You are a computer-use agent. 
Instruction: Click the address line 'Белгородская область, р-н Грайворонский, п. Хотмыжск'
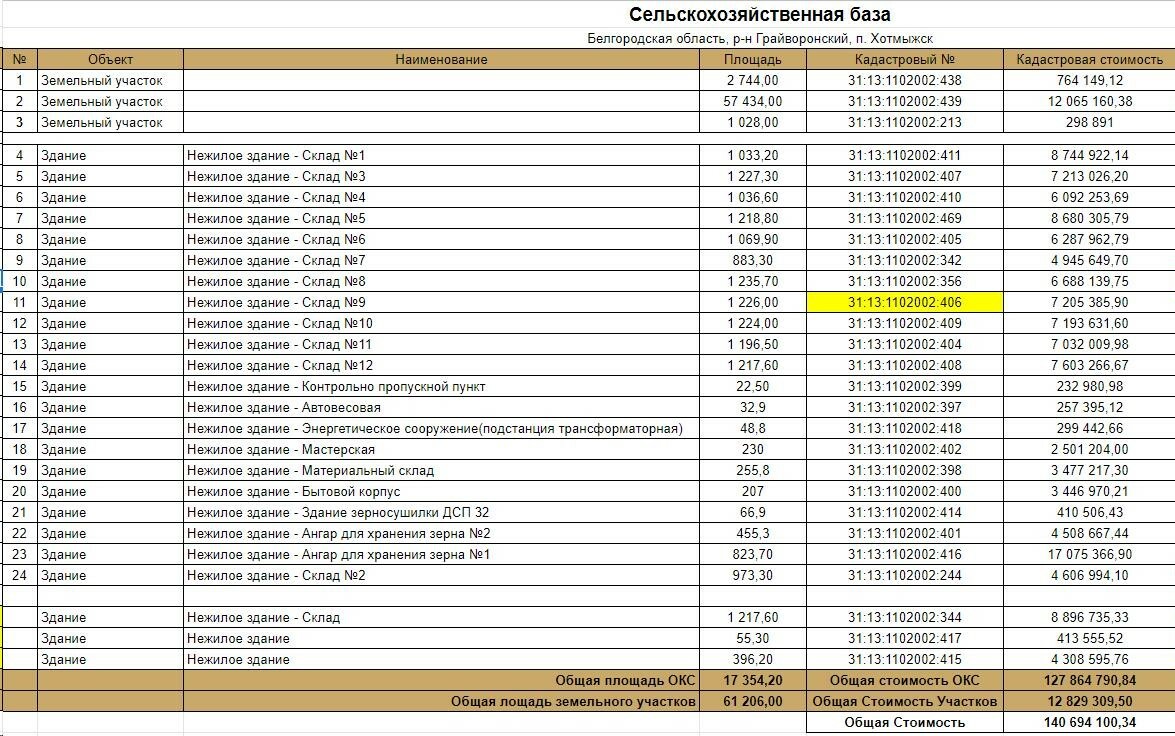point(760,39)
